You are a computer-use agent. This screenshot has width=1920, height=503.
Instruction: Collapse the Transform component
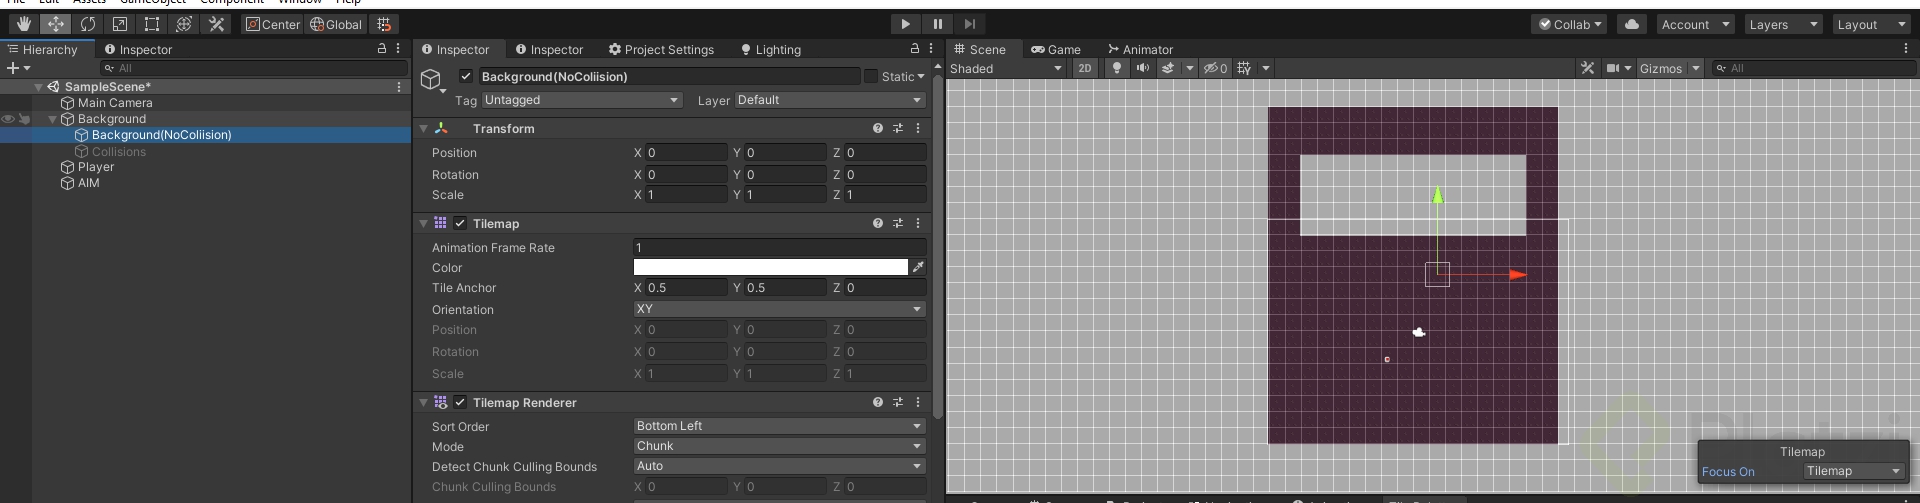coord(424,128)
